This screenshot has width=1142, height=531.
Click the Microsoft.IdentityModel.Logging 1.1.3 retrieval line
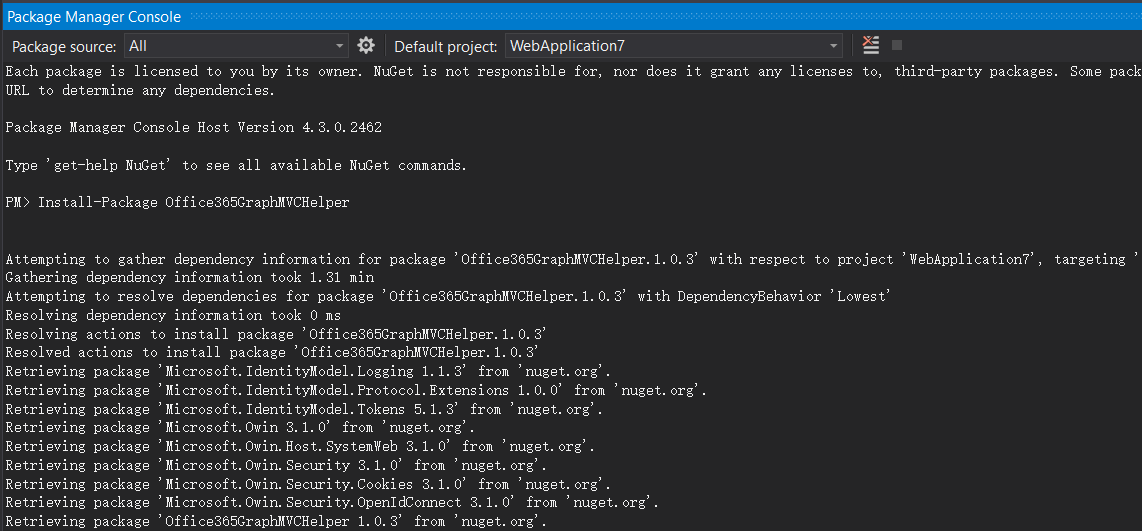tap(308, 371)
